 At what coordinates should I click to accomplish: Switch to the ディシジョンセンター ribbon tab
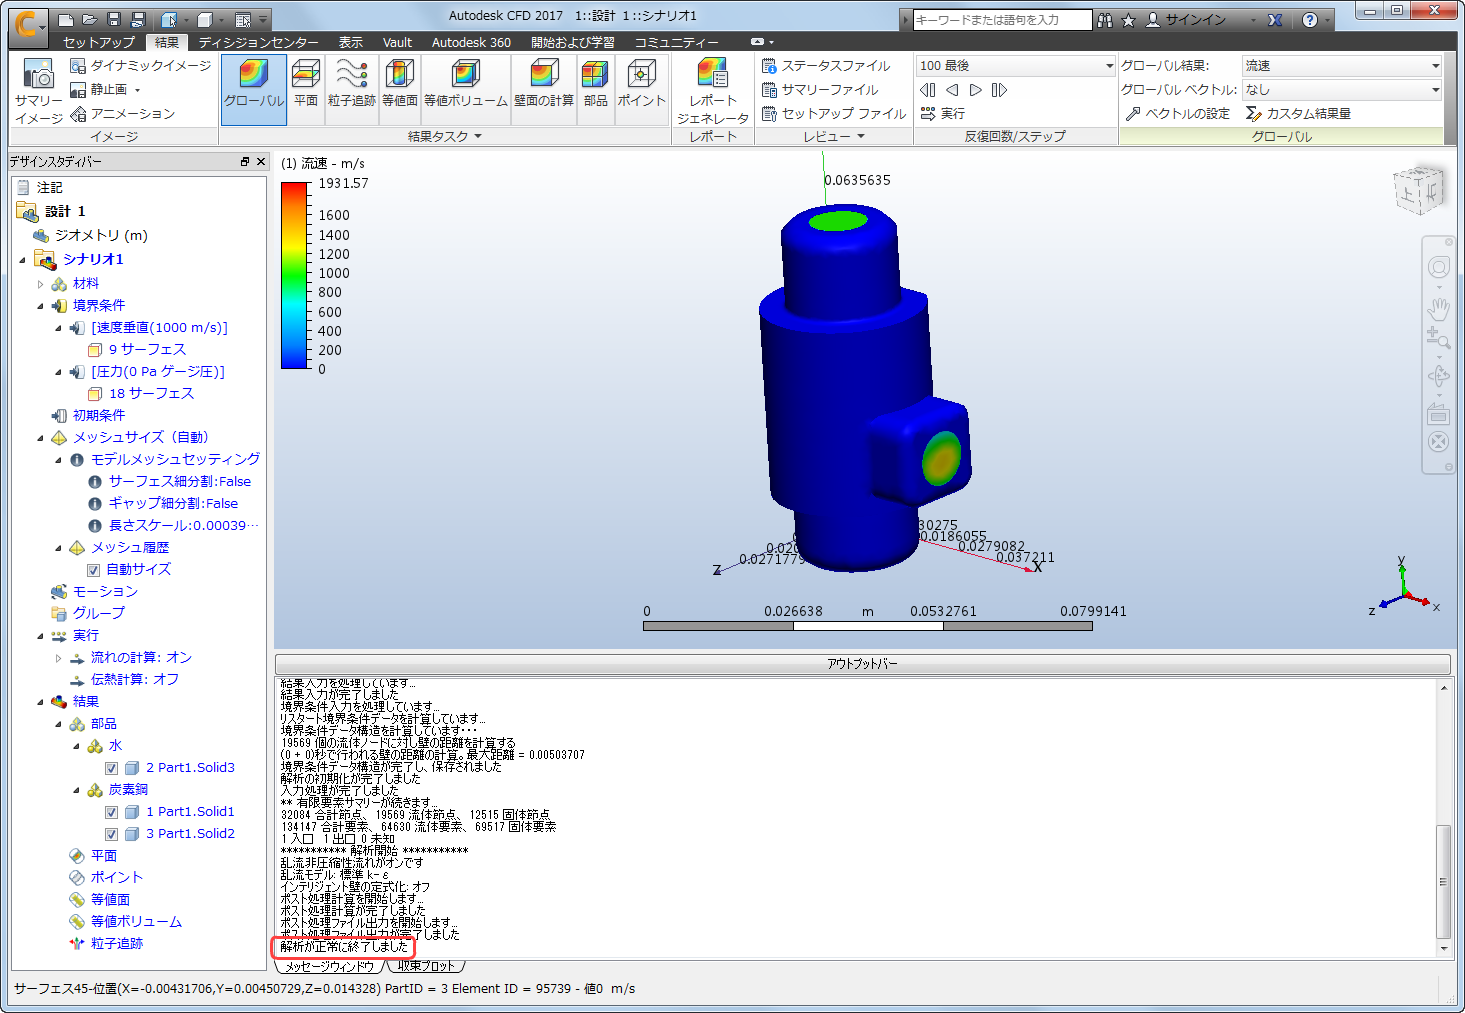click(258, 42)
